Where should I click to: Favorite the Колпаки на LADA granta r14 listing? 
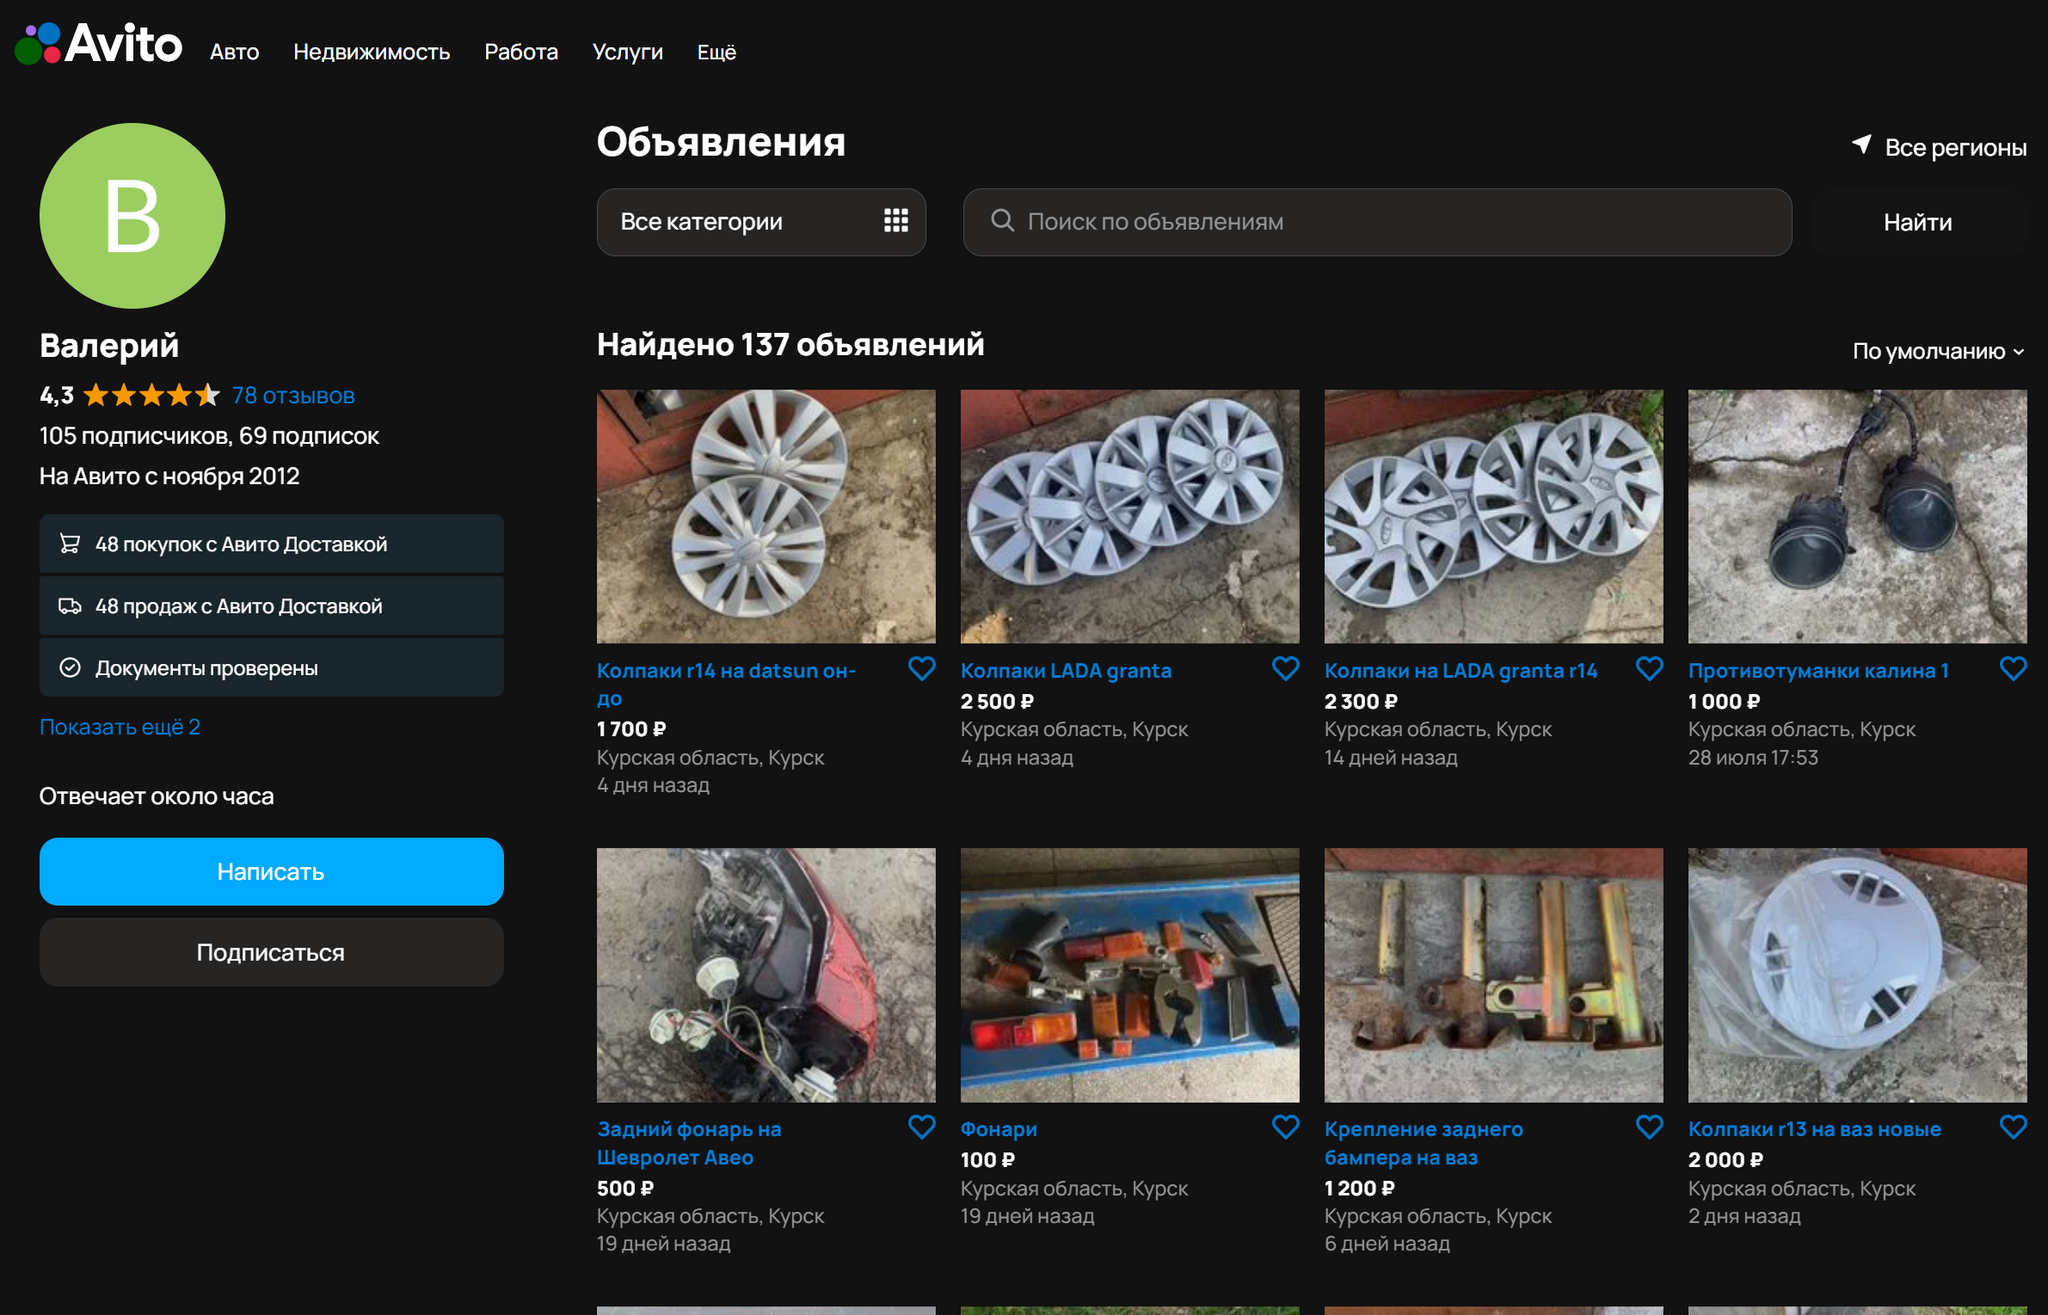pos(1649,669)
